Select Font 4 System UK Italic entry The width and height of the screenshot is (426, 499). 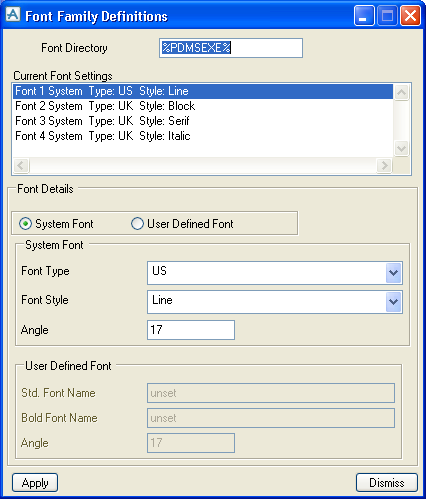[203, 136]
